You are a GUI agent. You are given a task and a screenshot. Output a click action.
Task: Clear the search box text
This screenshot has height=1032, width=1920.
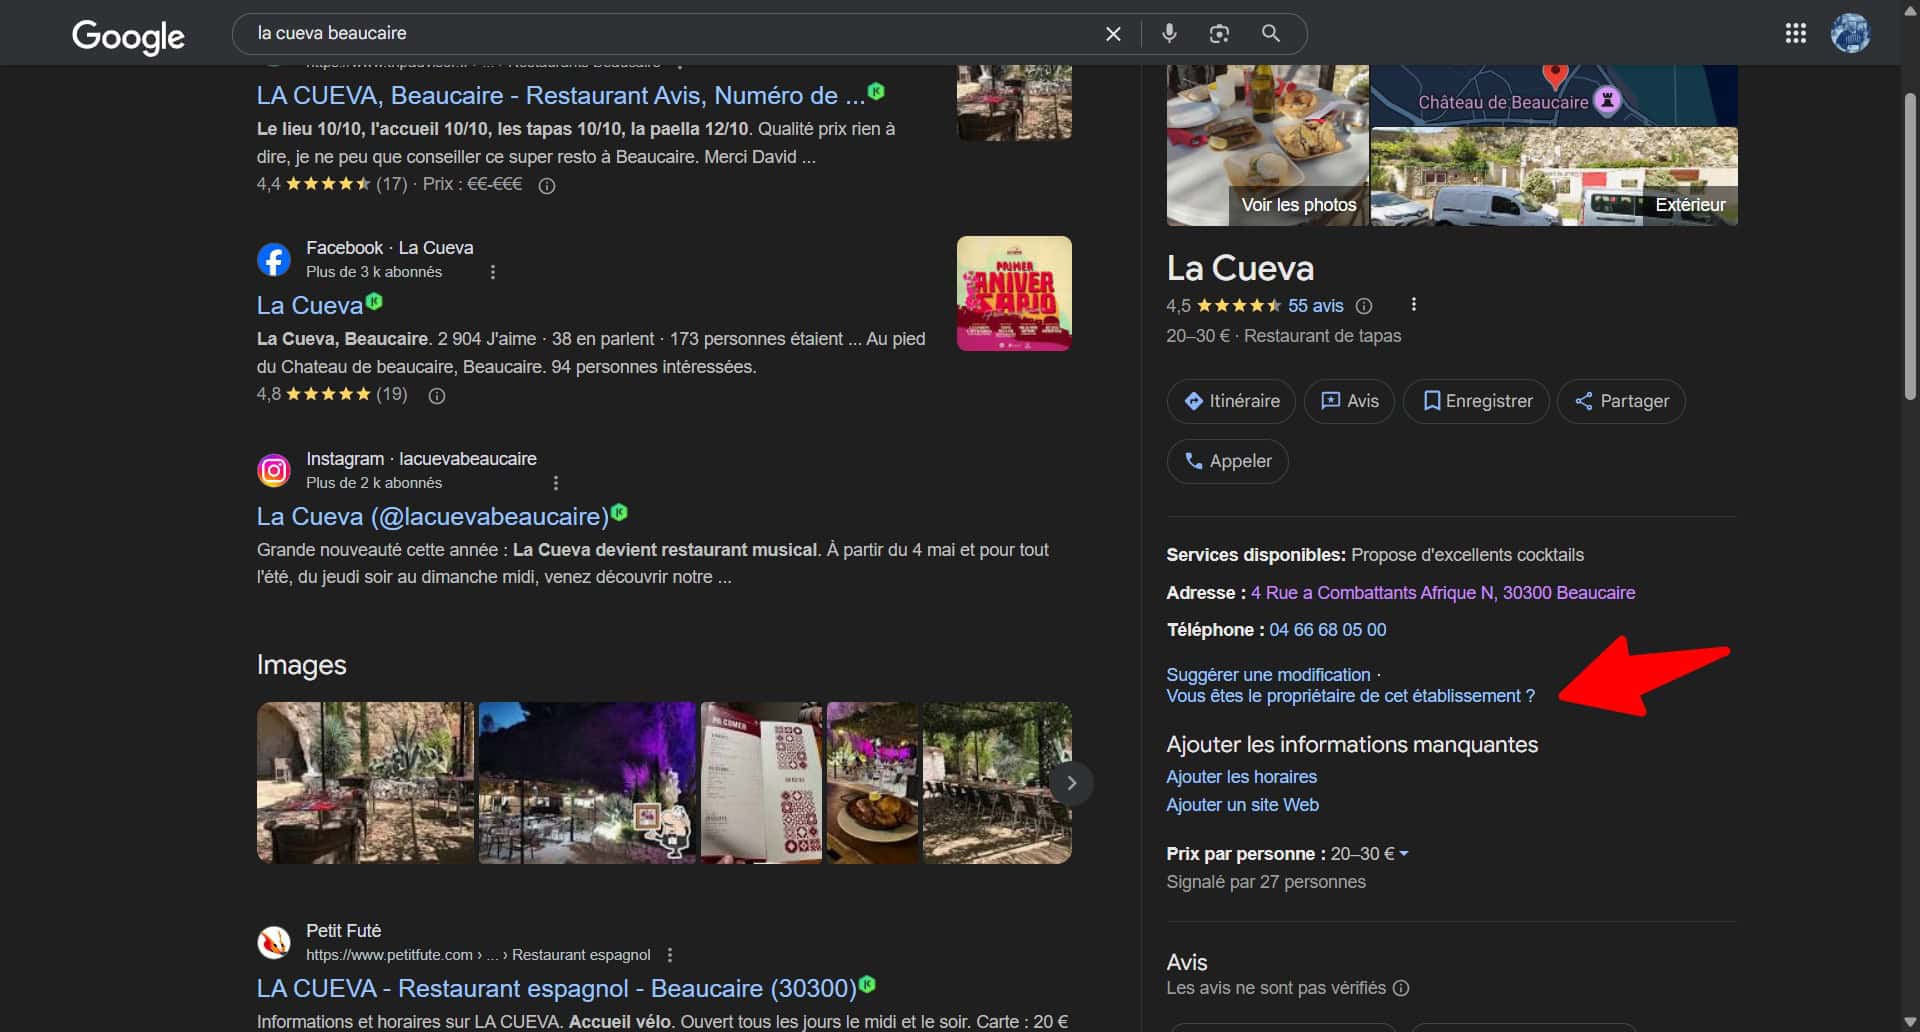click(x=1113, y=34)
